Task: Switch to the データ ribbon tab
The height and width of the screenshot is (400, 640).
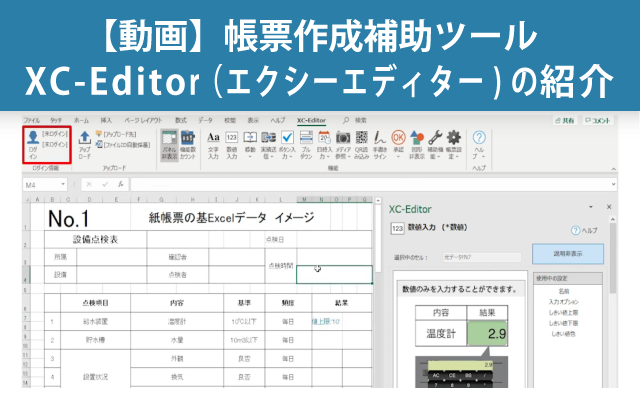Action: pos(205,120)
